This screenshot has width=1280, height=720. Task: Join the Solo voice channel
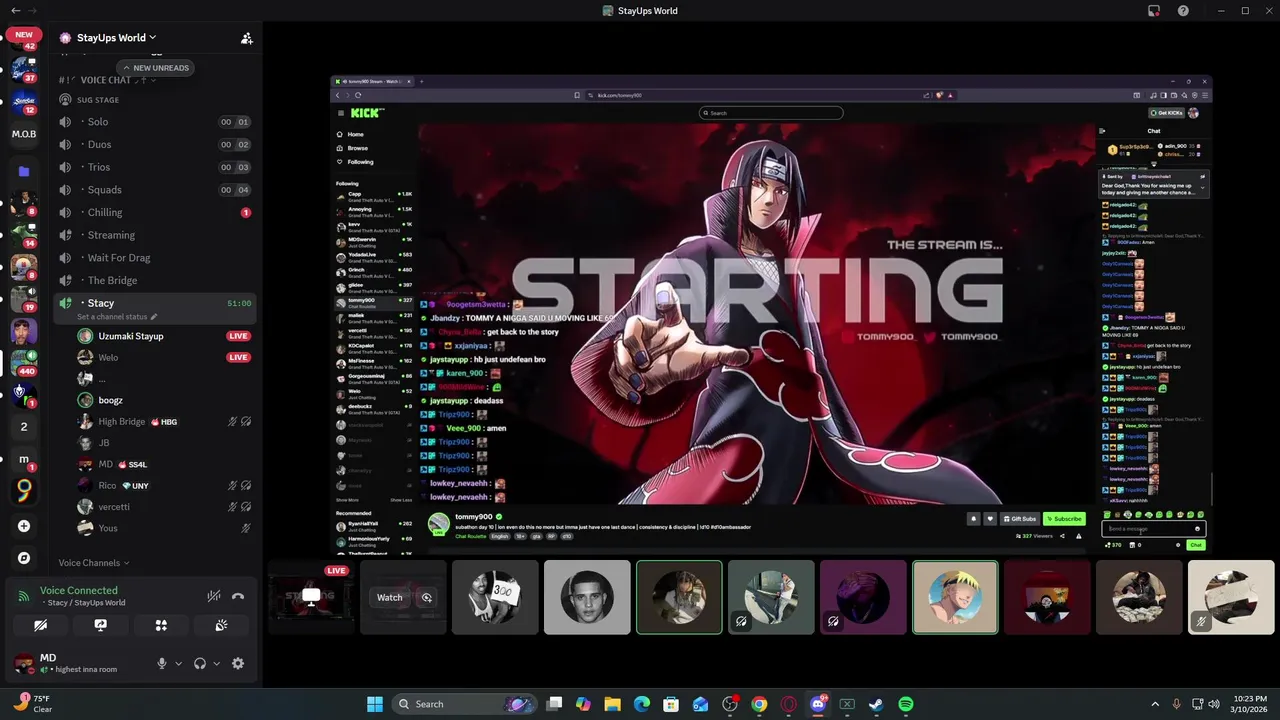[155, 122]
